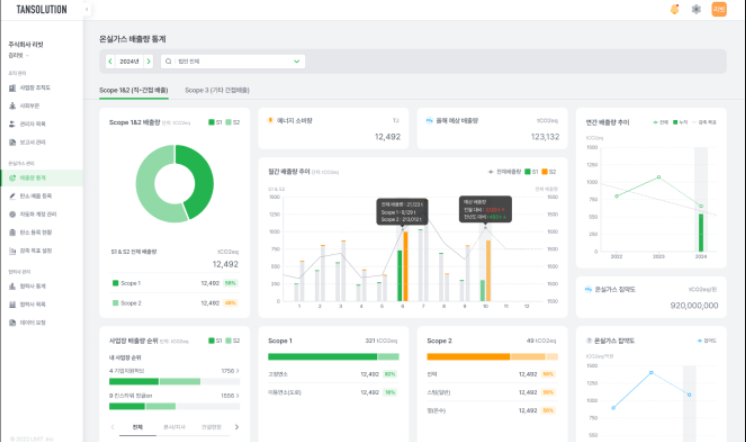The image size is (746, 442).
Task: Open 탄소 배출 등록 in the sidebar
Action: pyautogui.click(x=38, y=196)
